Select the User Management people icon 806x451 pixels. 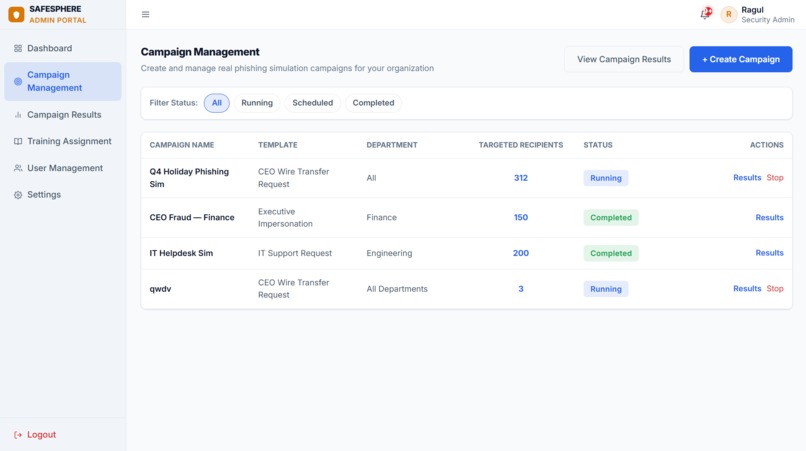(x=18, y=168)
